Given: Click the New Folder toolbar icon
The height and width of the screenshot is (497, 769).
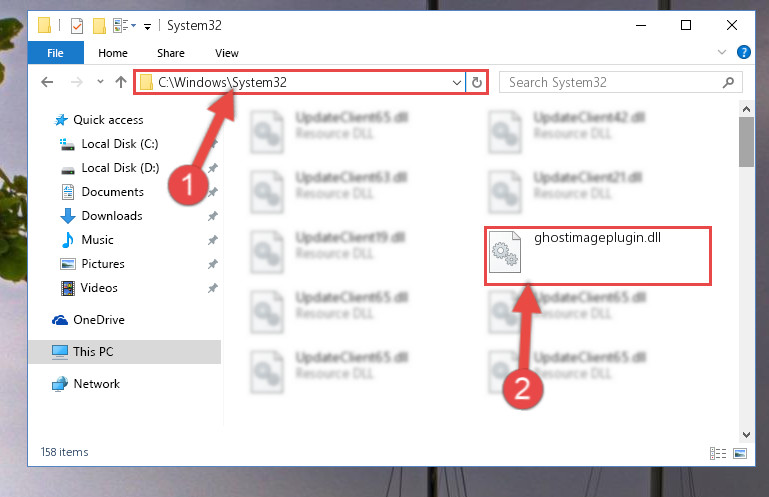Looking at the screenshot, I should pyautogui.click(x=100, y=26).
